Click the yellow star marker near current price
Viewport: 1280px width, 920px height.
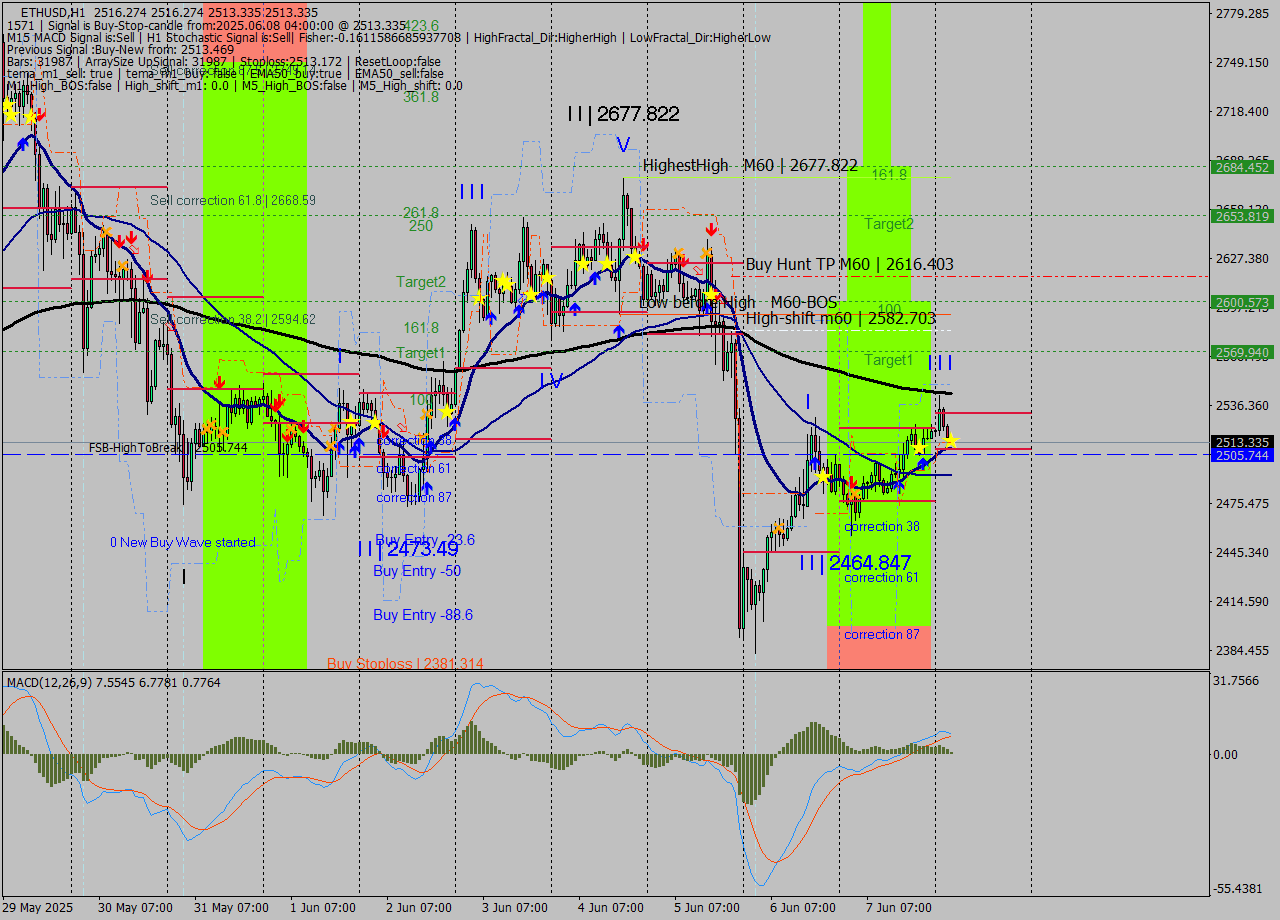[950, 441]
